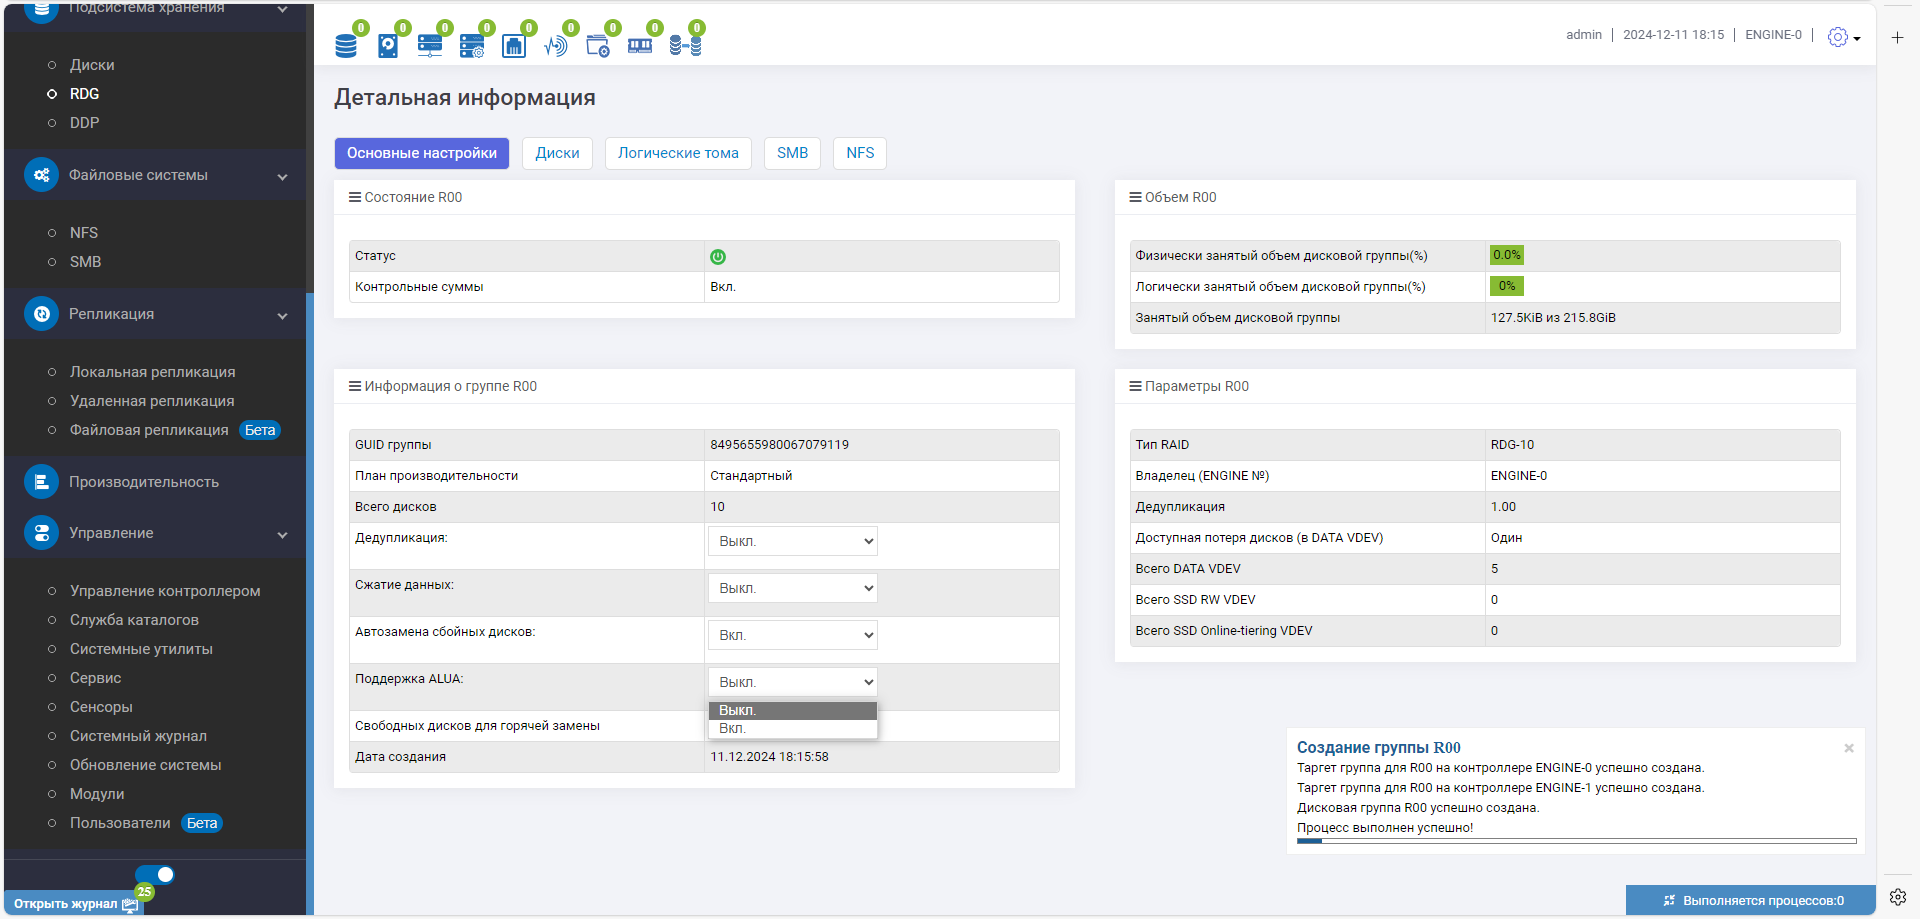Click the pulse signal sensor icon
The height and width of the screenshot is (919, 1920).
point(556,45)
